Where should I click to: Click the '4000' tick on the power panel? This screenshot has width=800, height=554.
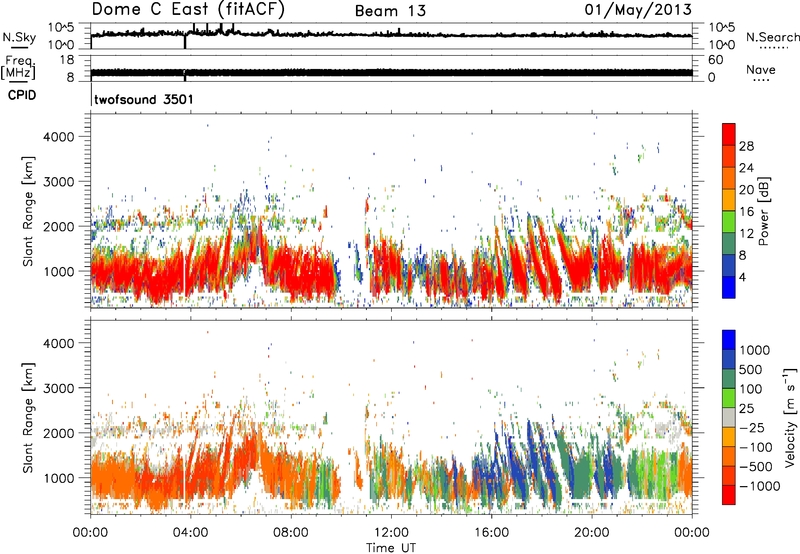58,137
